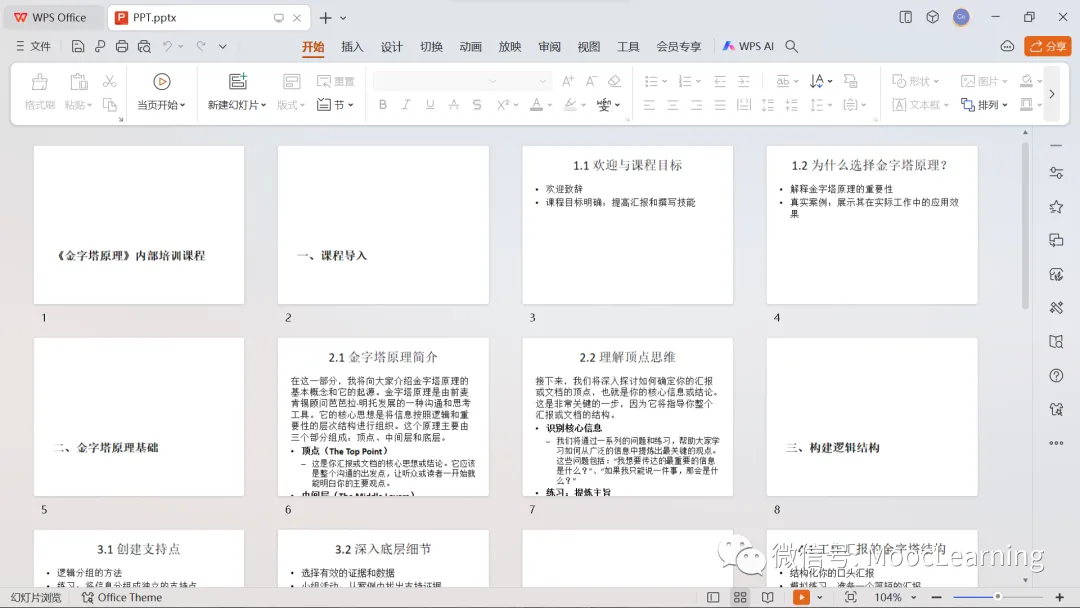Click the zoom slider handle

tap(997, 597)
